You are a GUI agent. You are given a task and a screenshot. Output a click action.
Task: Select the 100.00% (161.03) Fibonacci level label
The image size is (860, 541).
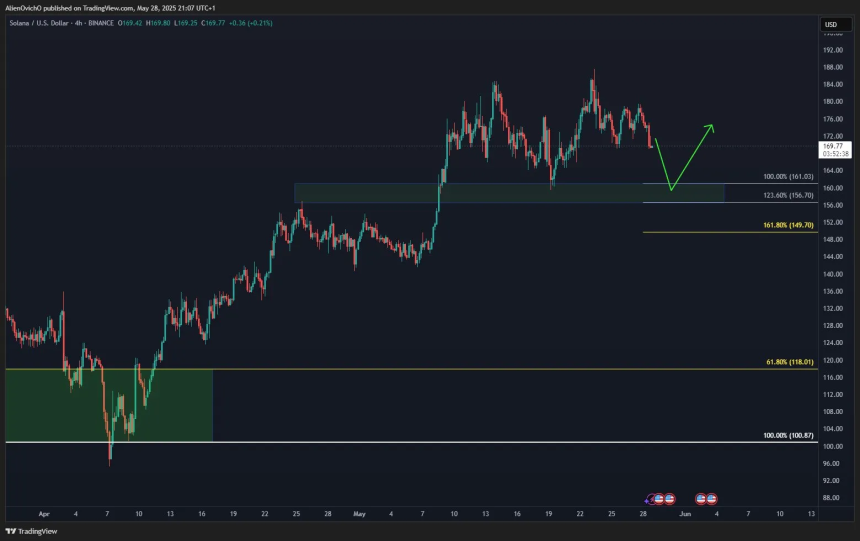click(788, 177)
